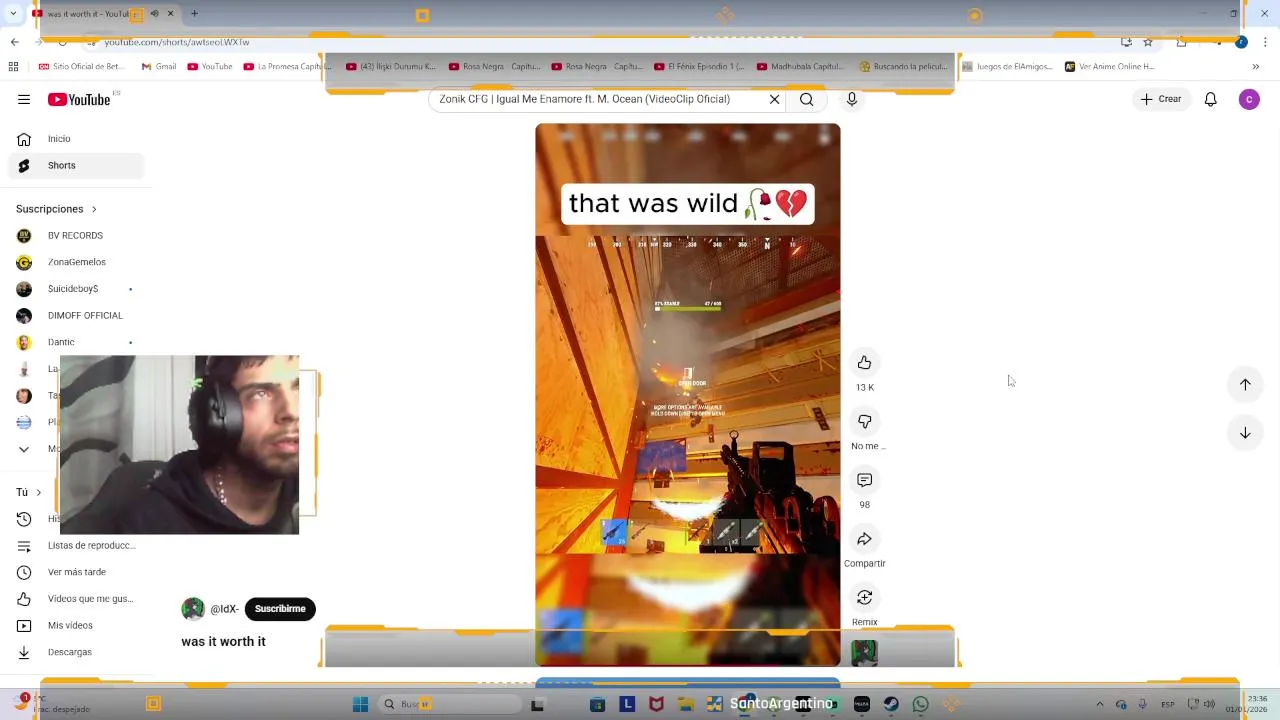Start voice search with microphone
Viewport: 1280px width, 720px height.
[x=852, y=99]
